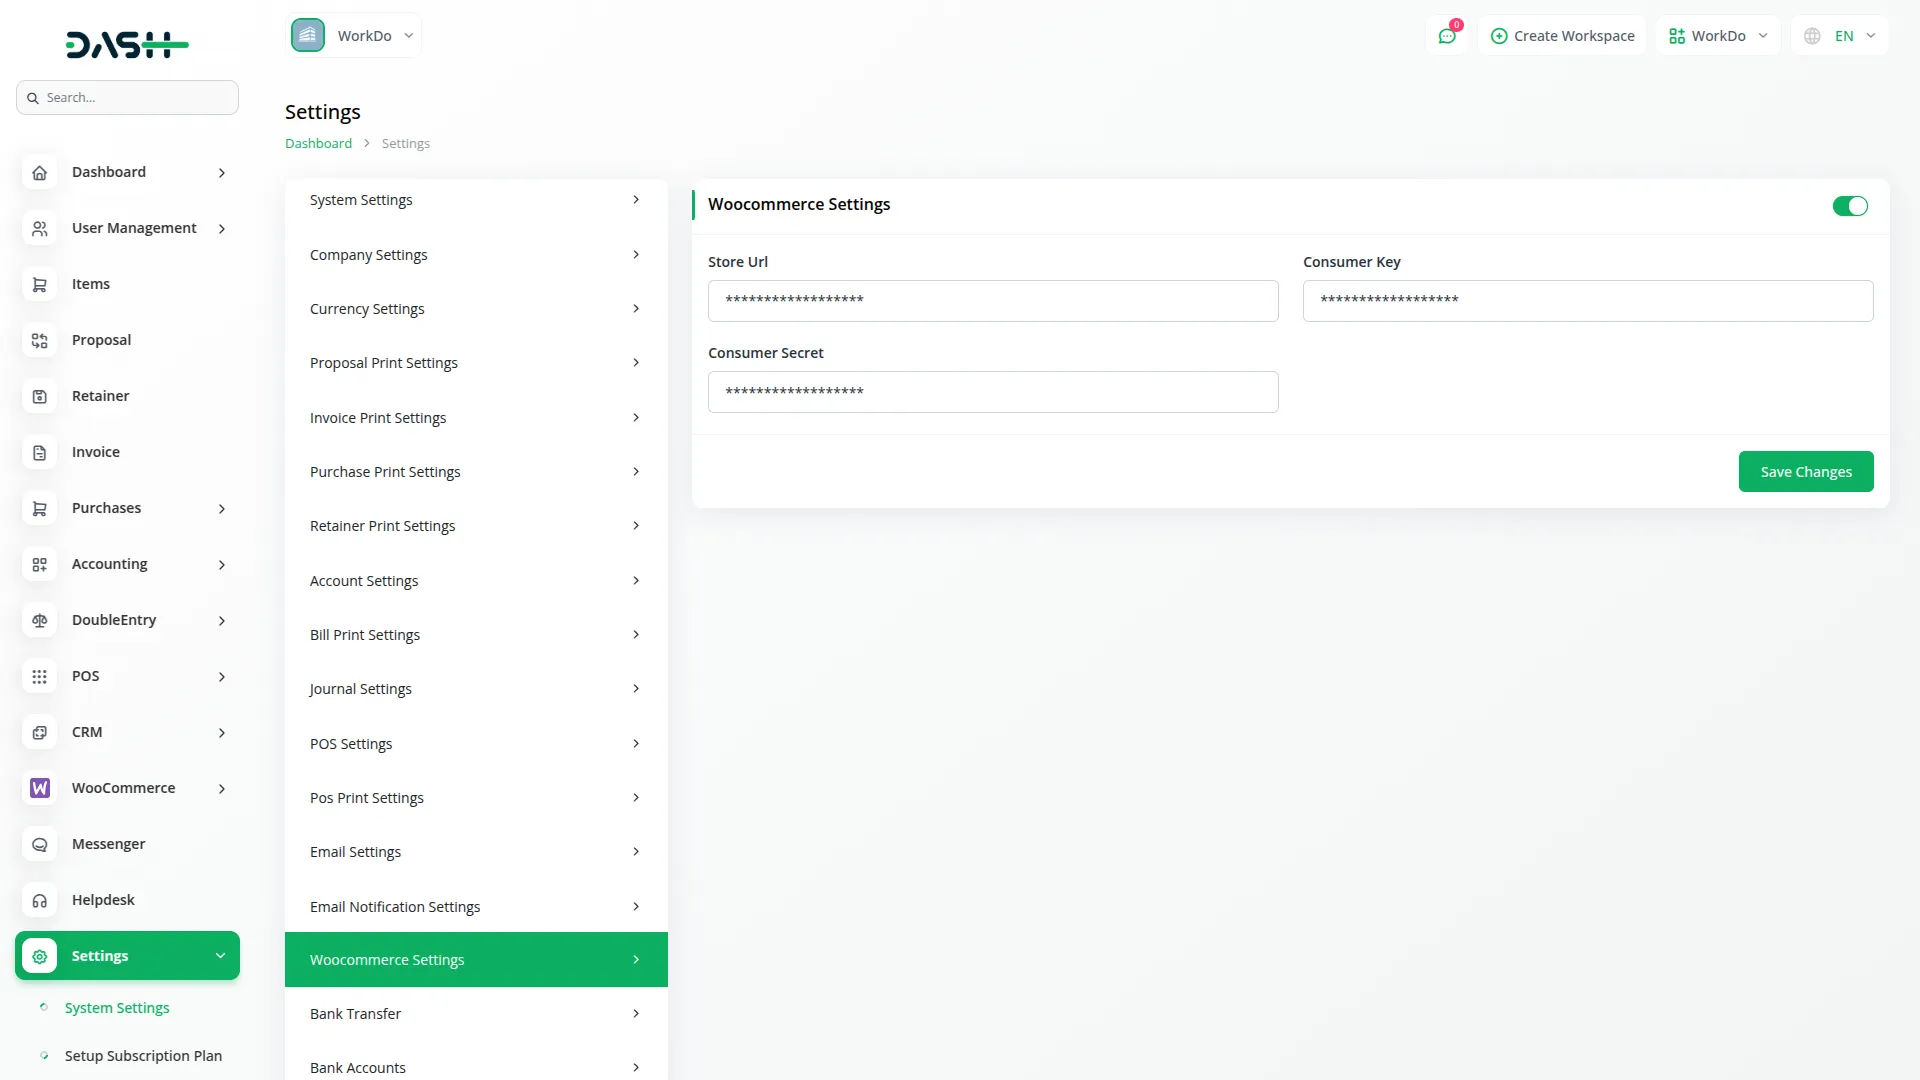Image resolution: width=1920 pixels, height=1080 pixels.
Task: Select the DoubleEntry sidebar icon
Action: coord(39,620)
